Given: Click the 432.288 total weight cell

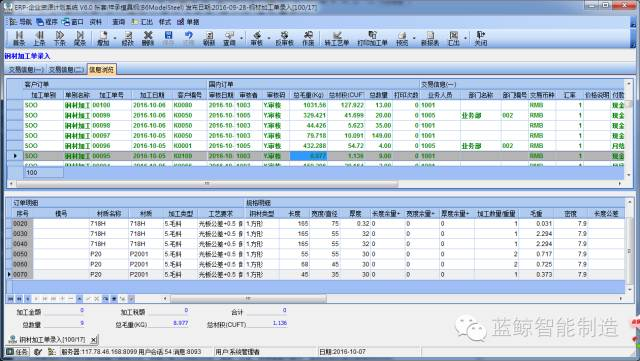Looking at the screenshot, I should 309,146.
